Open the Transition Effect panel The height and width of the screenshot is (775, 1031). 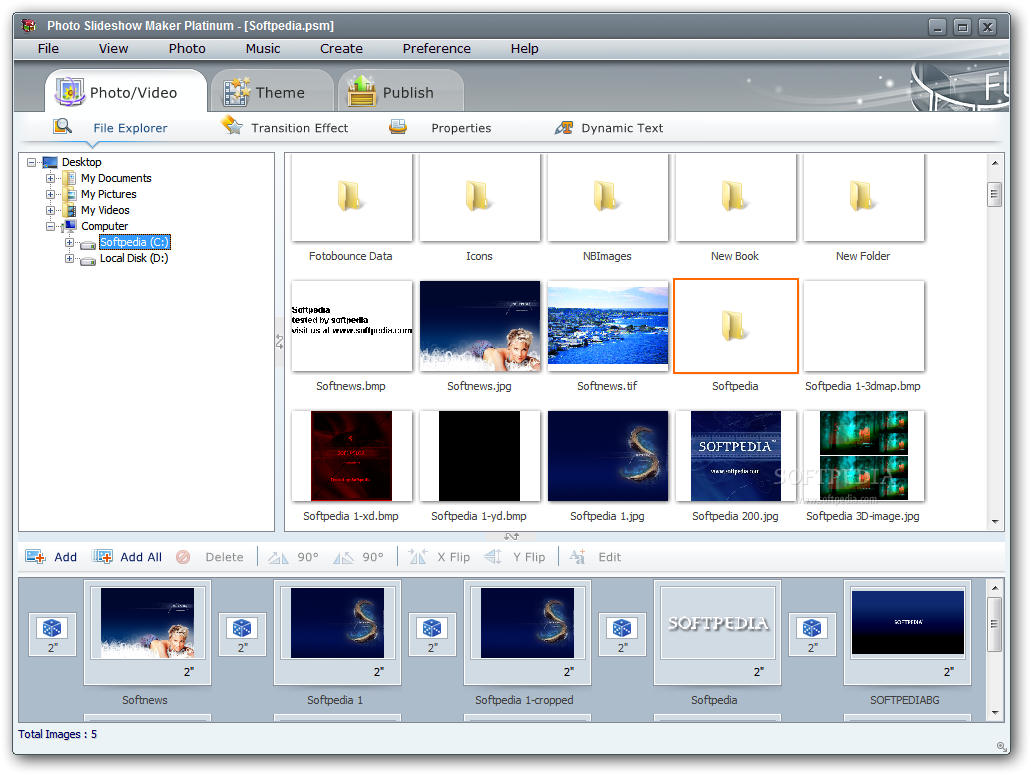[x=286, y=128]
